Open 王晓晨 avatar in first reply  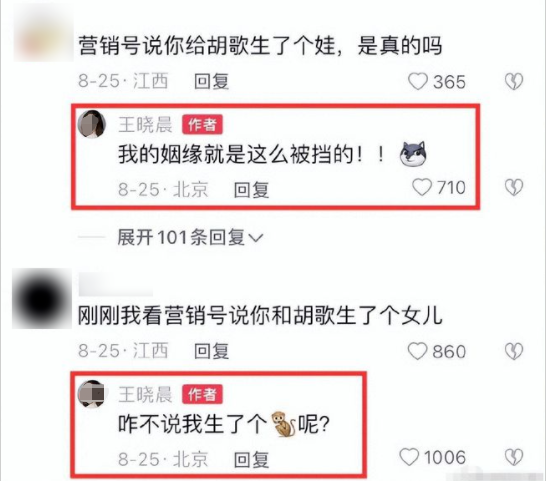click(91, 124)
